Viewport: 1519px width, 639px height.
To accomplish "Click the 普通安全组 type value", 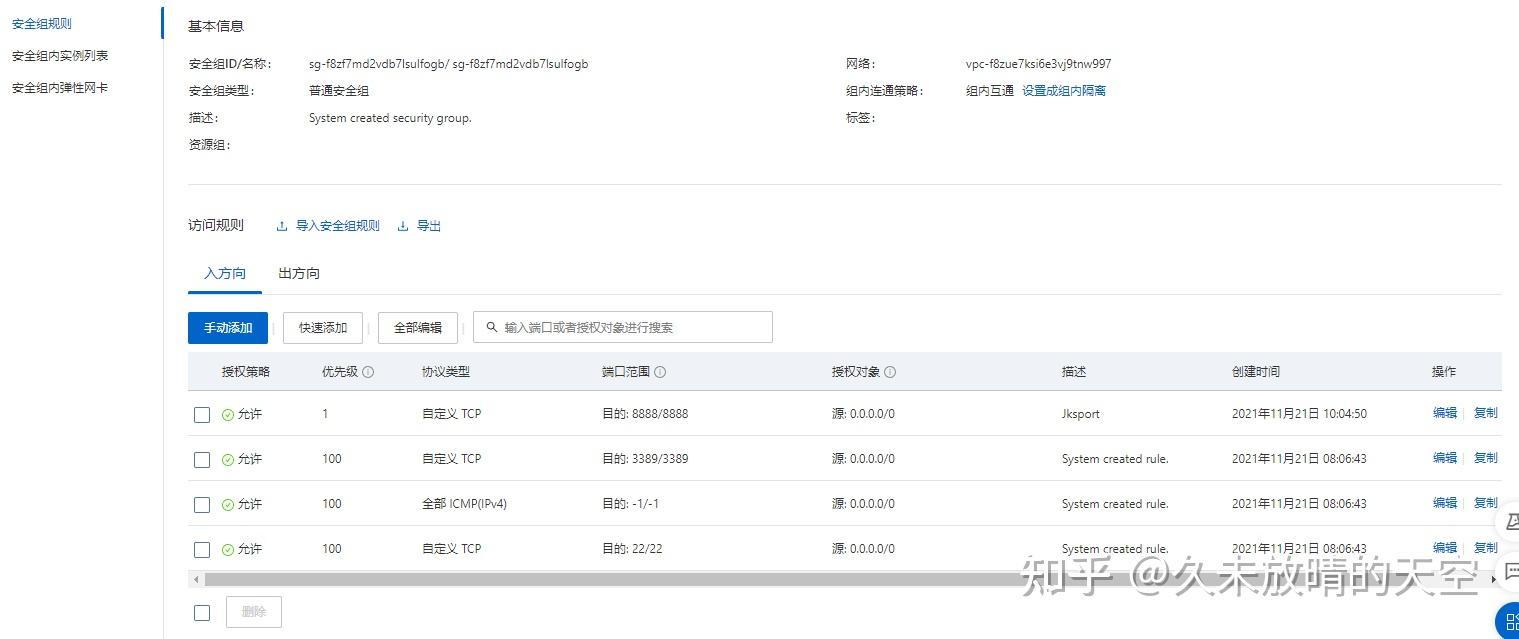I will [x=339, y=91].
